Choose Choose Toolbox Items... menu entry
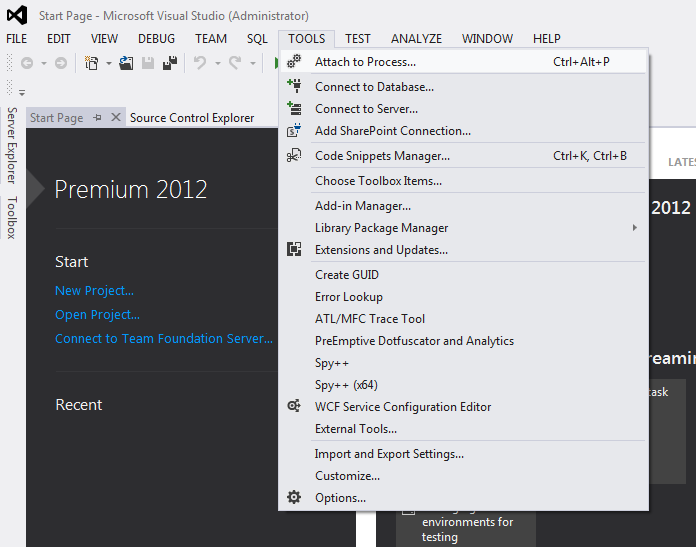 463,181
